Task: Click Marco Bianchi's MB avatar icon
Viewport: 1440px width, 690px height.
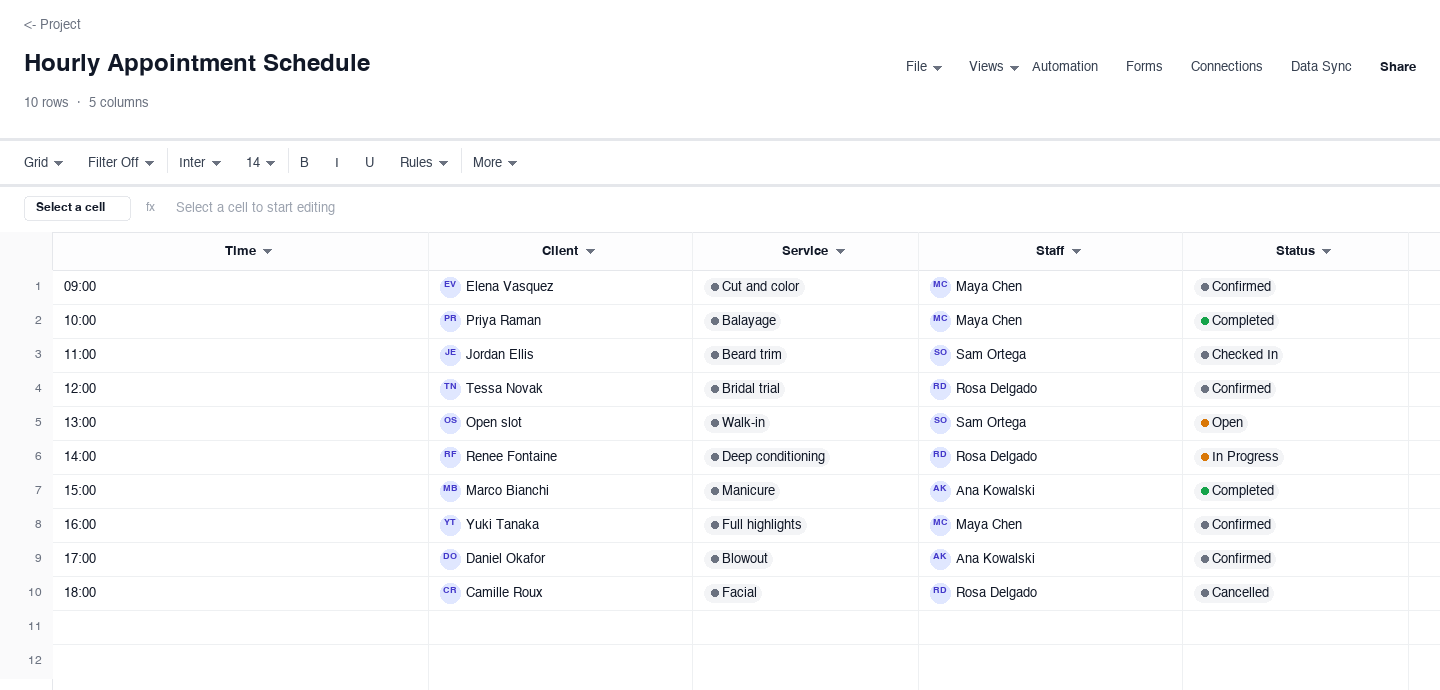Action: coord(450,491)
